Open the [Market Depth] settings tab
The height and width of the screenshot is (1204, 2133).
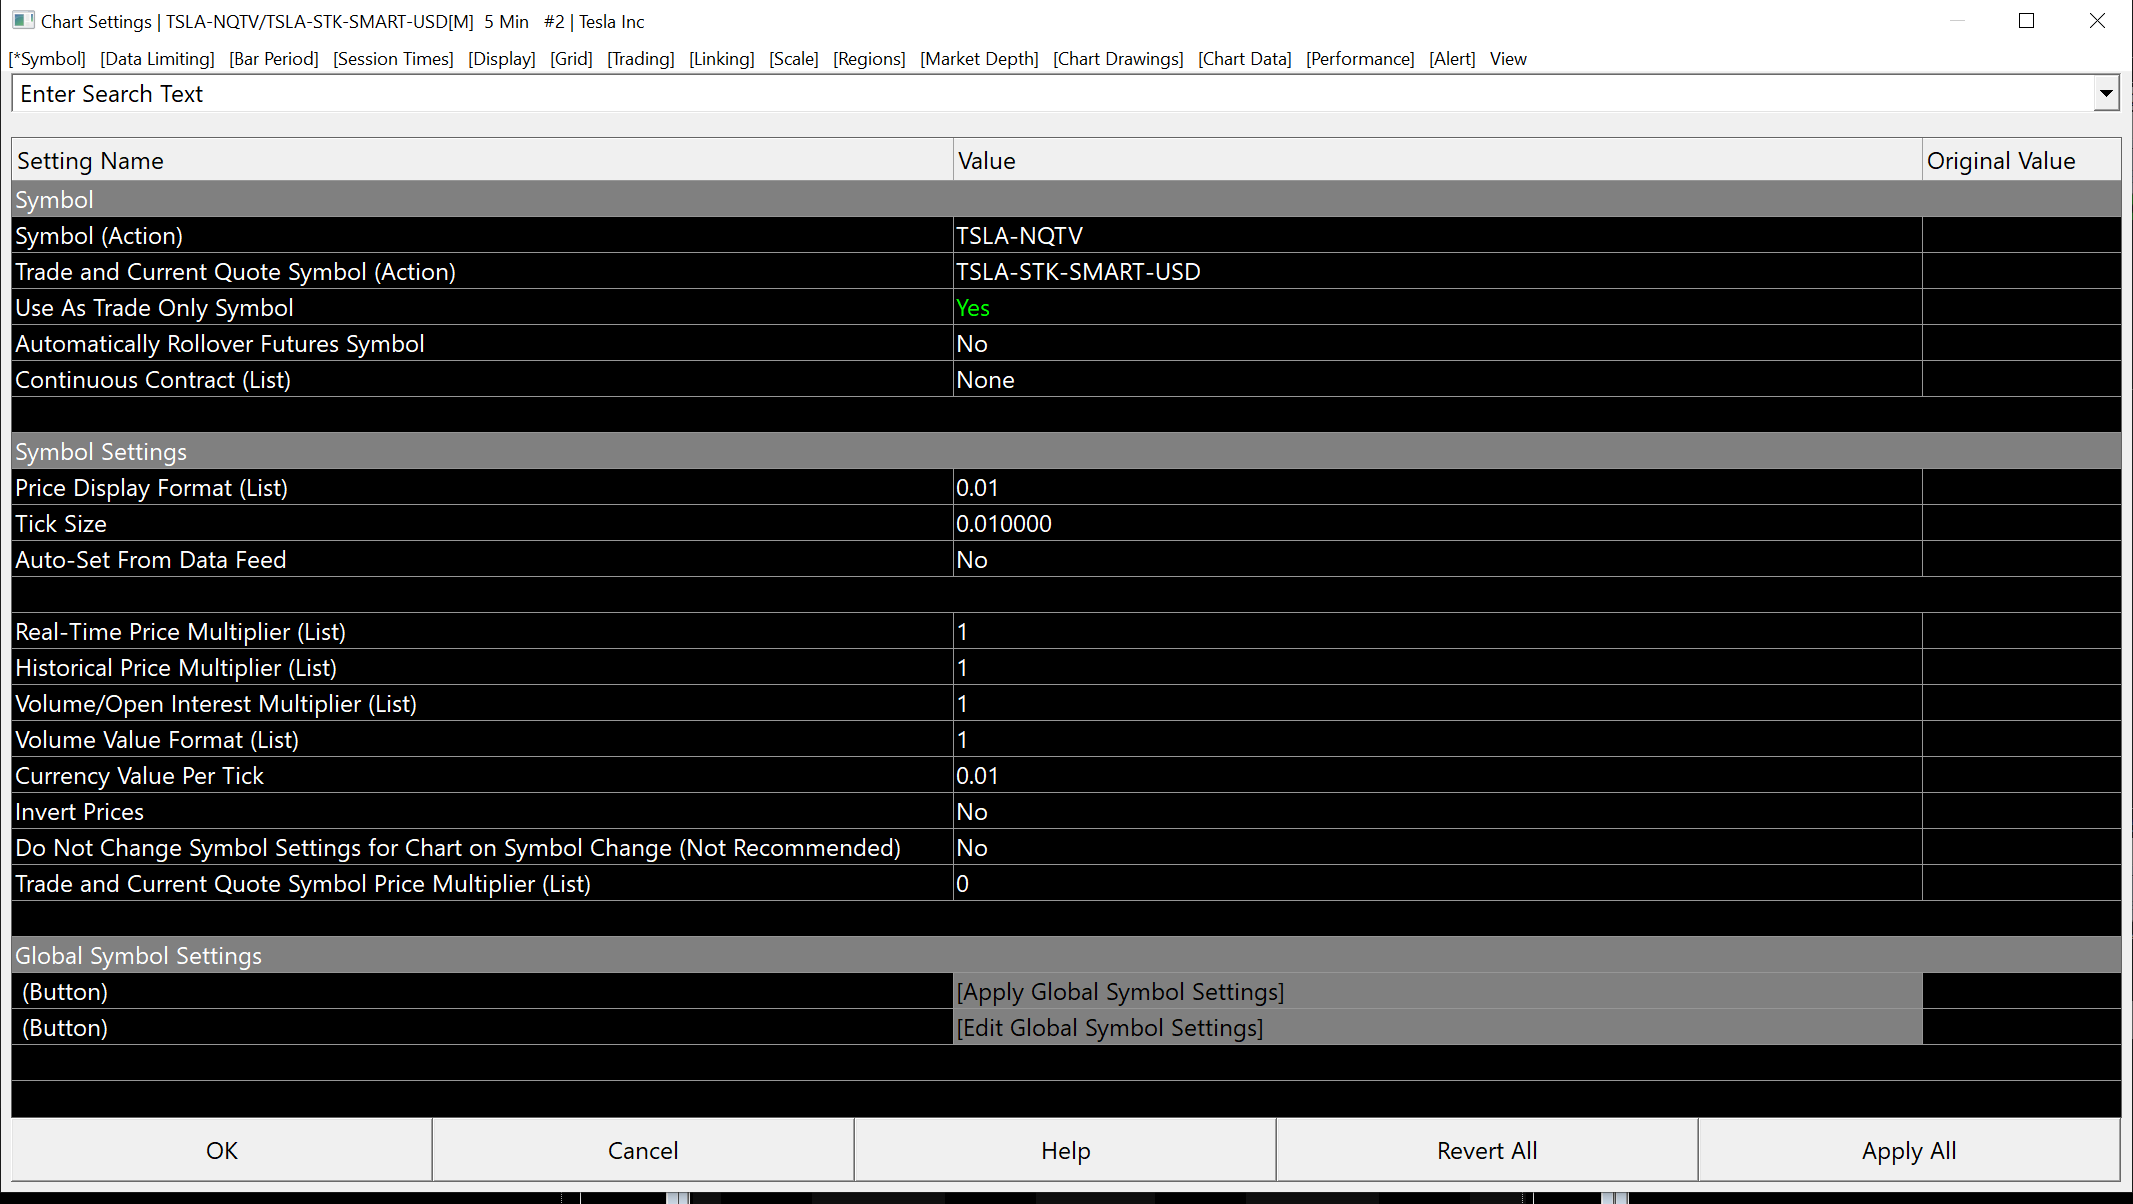978,59
